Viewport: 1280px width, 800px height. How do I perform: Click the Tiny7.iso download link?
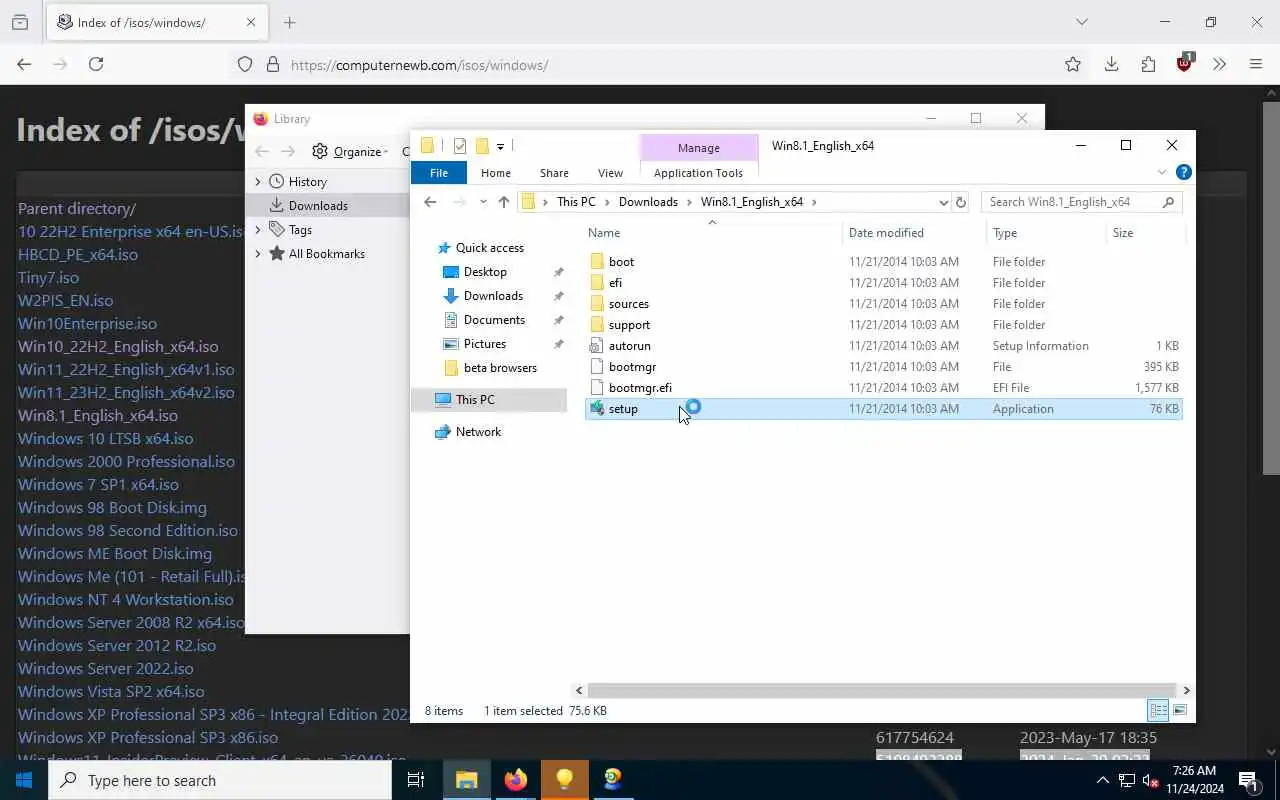pyautogui.click(x=48, y=277)
